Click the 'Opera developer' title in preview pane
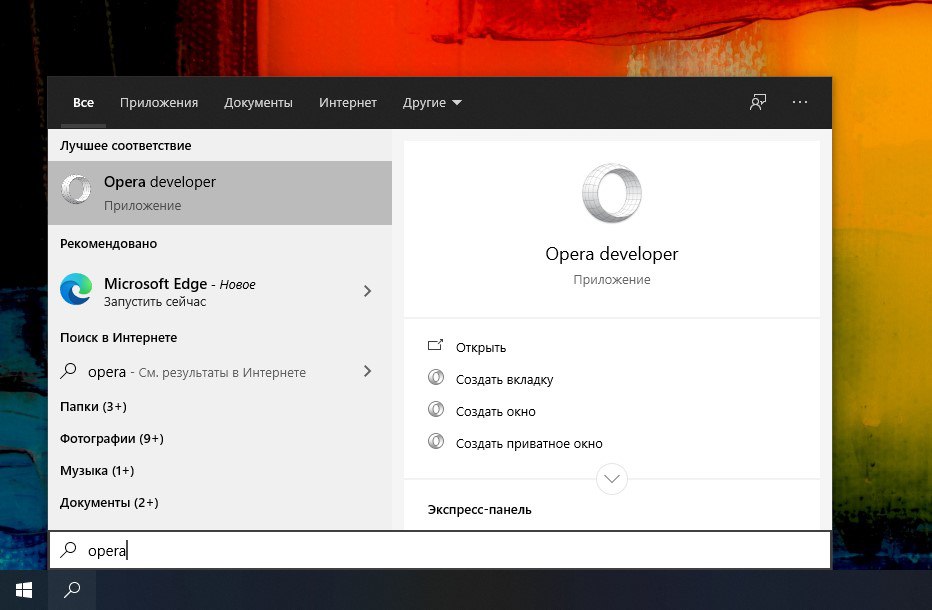932x610 pixels. click(612, 254)
